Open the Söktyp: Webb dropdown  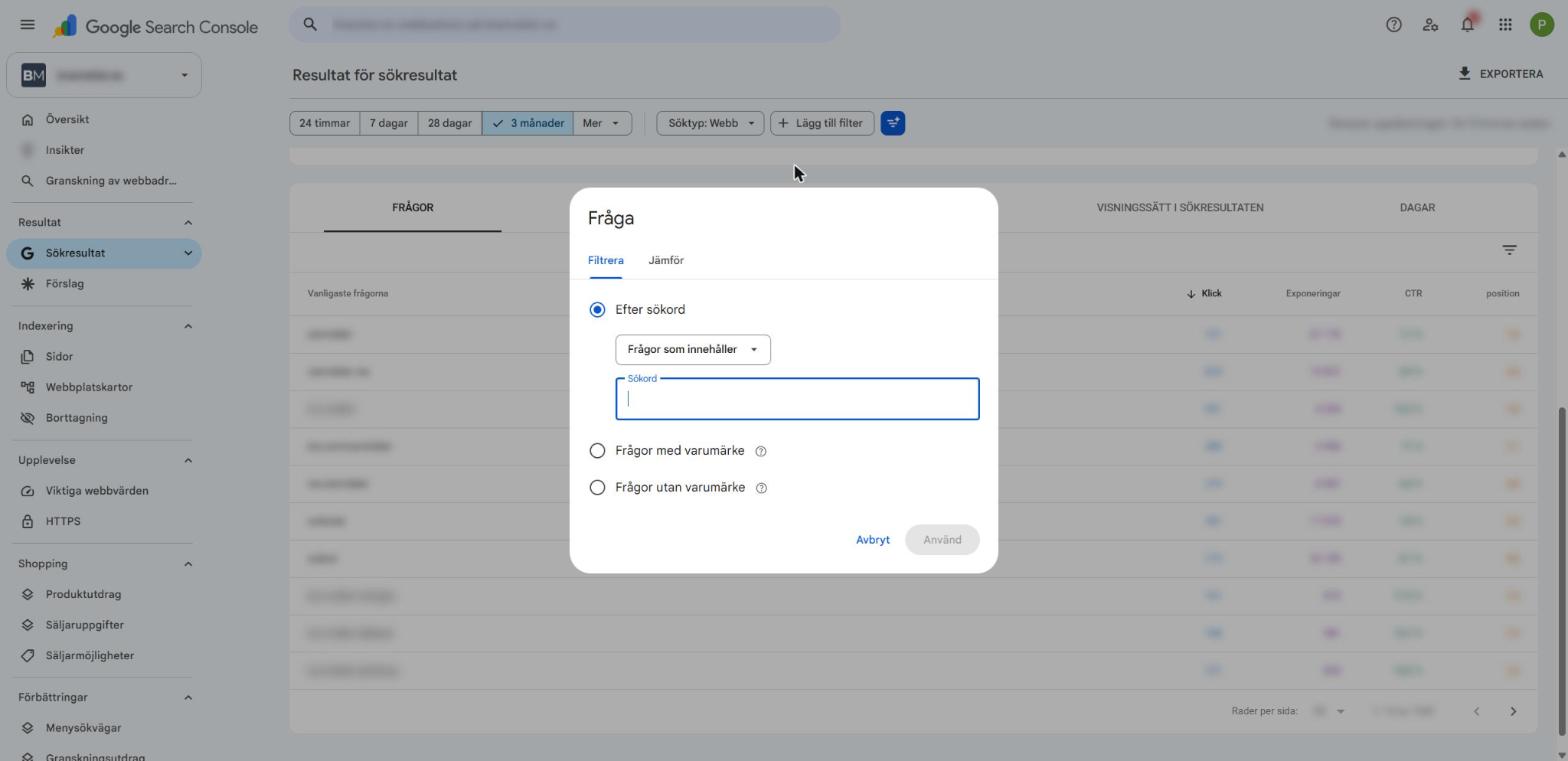click(x=710, y=123)
